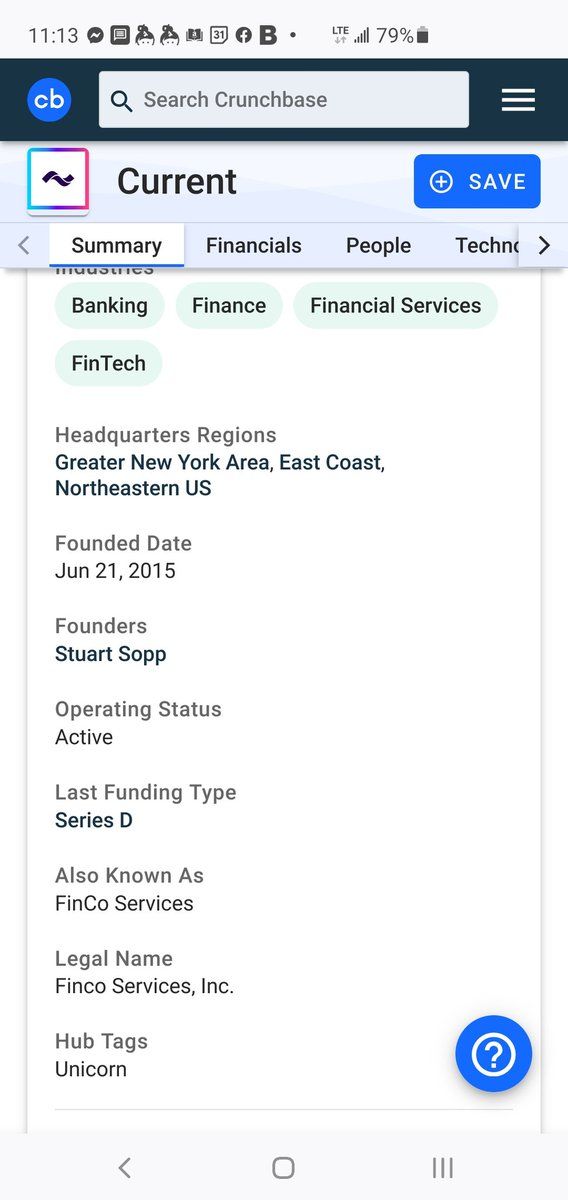Focus the Search Crunchbase field
568x1200 pixels.
(284, 100)
